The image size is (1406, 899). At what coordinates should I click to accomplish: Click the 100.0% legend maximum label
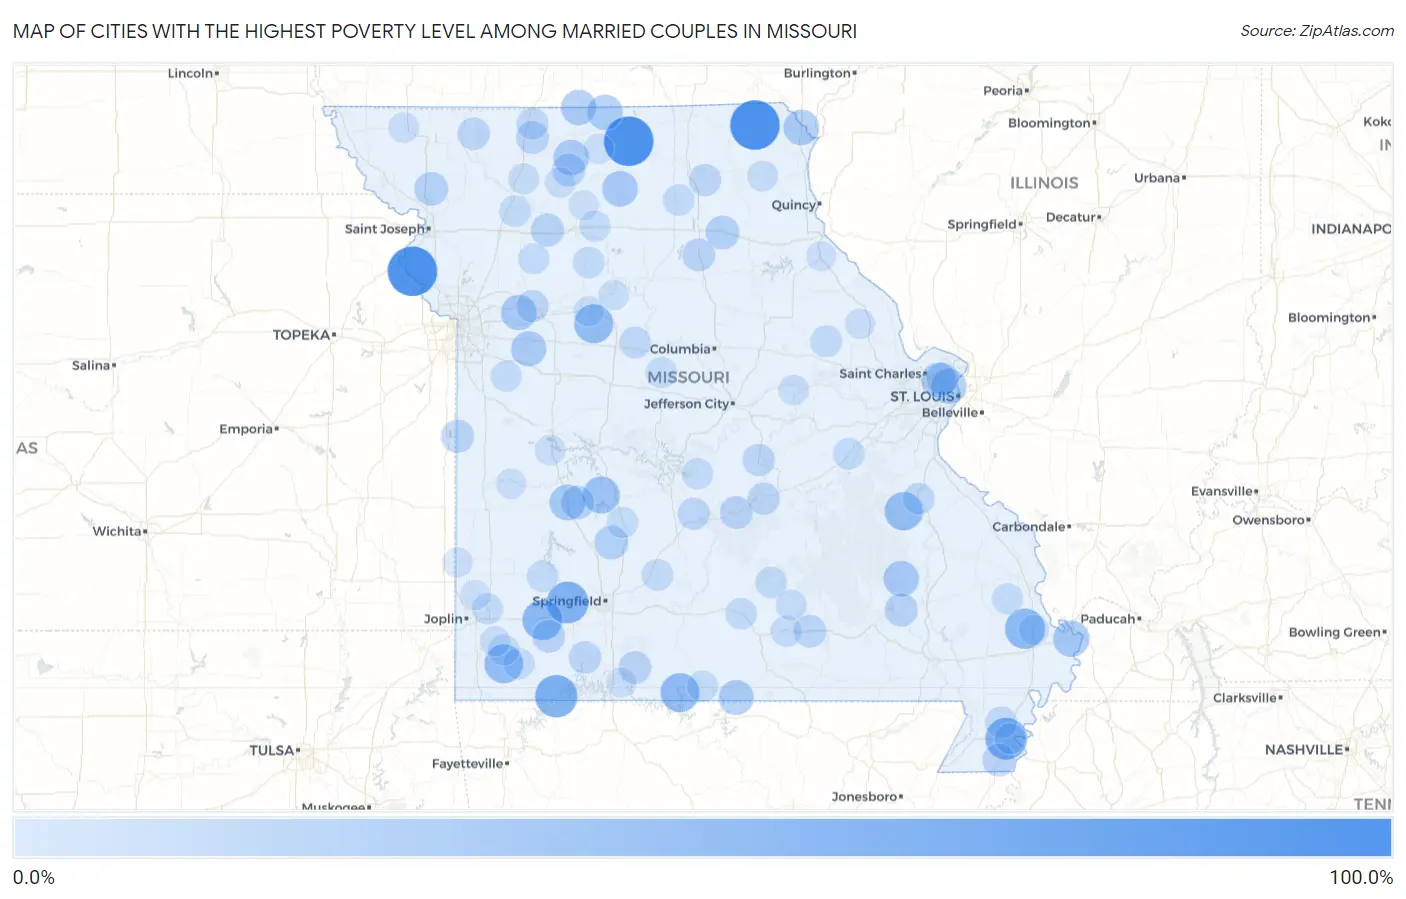(x=1361, y=877)
